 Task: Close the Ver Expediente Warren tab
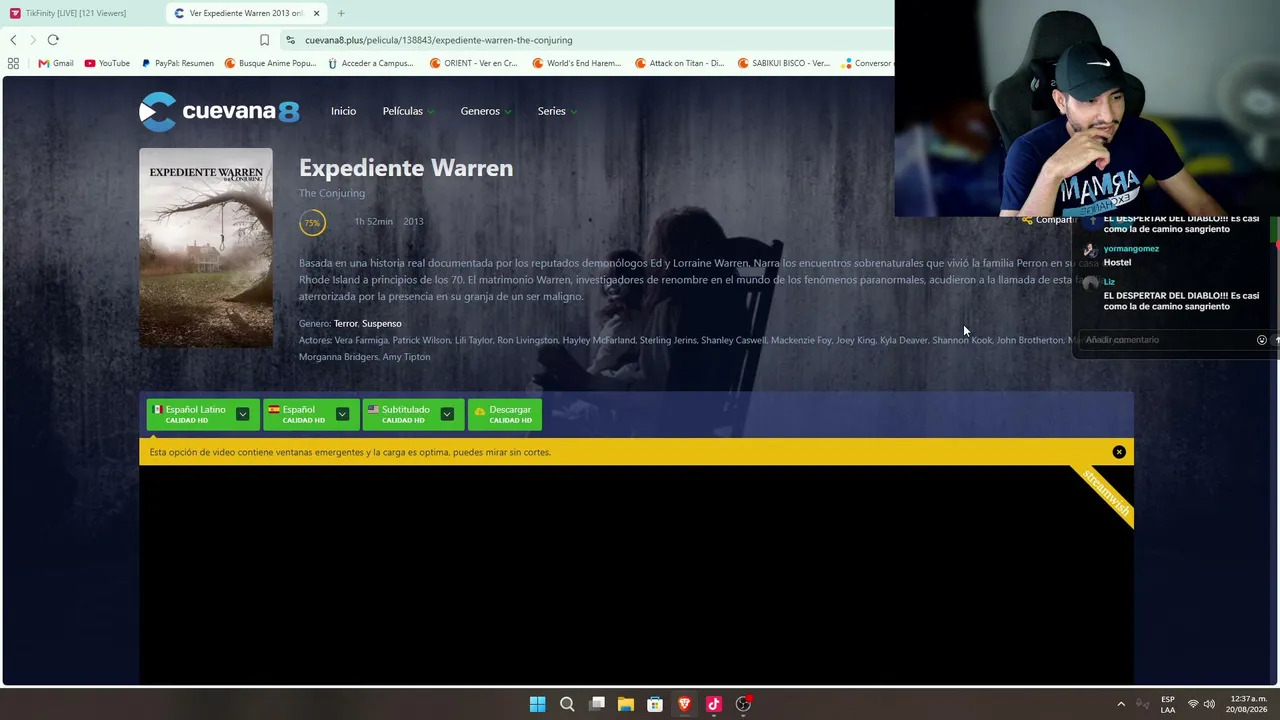[x=317, y=13]
